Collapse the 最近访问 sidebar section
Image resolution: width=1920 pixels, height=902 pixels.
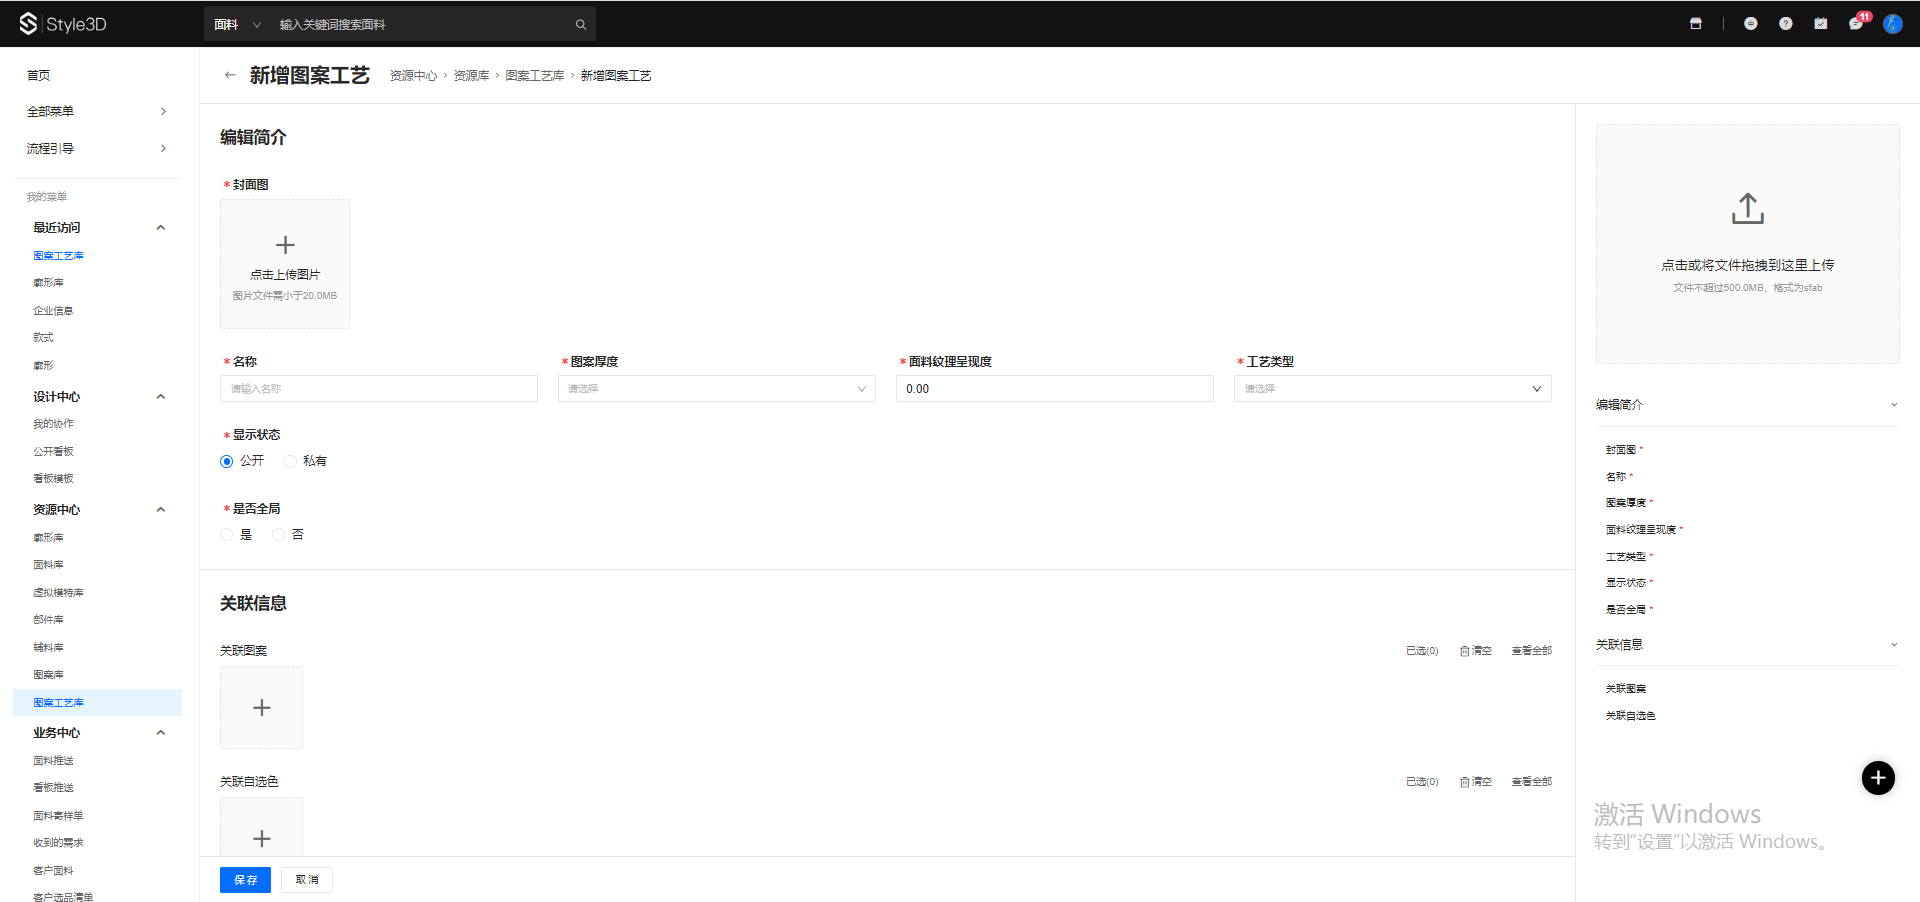click(x=160, y=228)
